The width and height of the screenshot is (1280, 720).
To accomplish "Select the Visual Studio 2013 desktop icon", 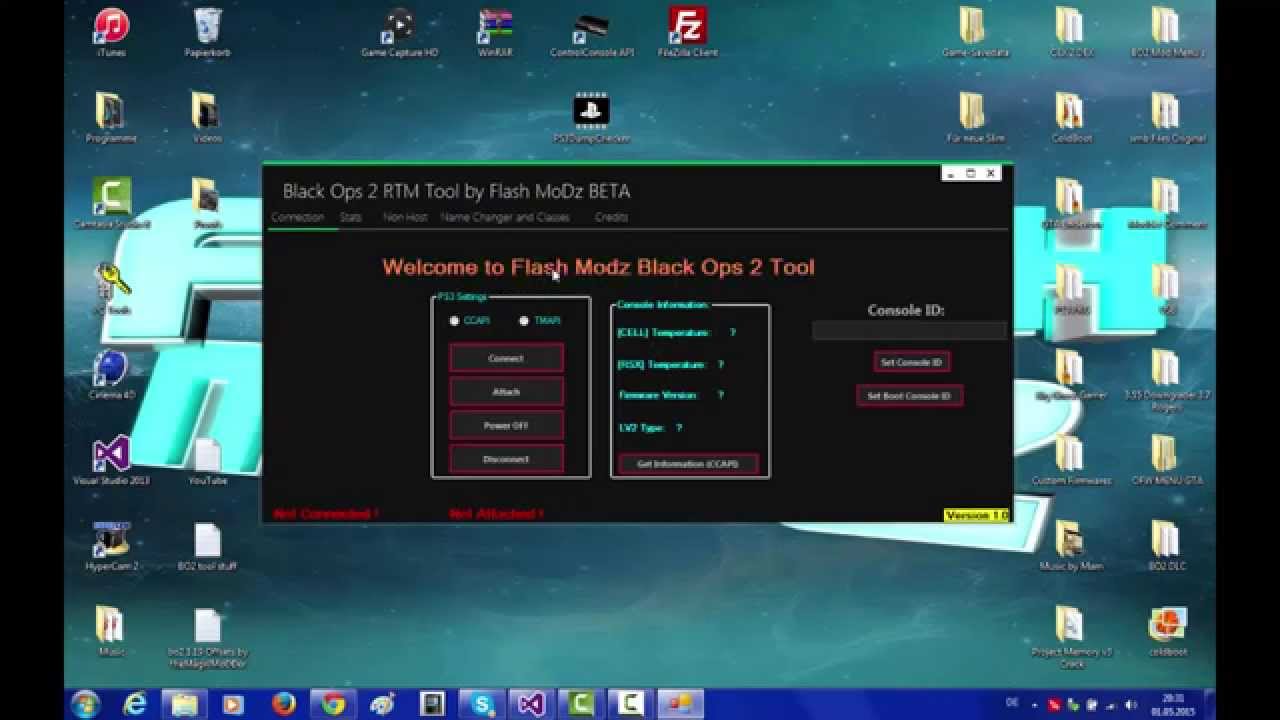I will (111, 461).
